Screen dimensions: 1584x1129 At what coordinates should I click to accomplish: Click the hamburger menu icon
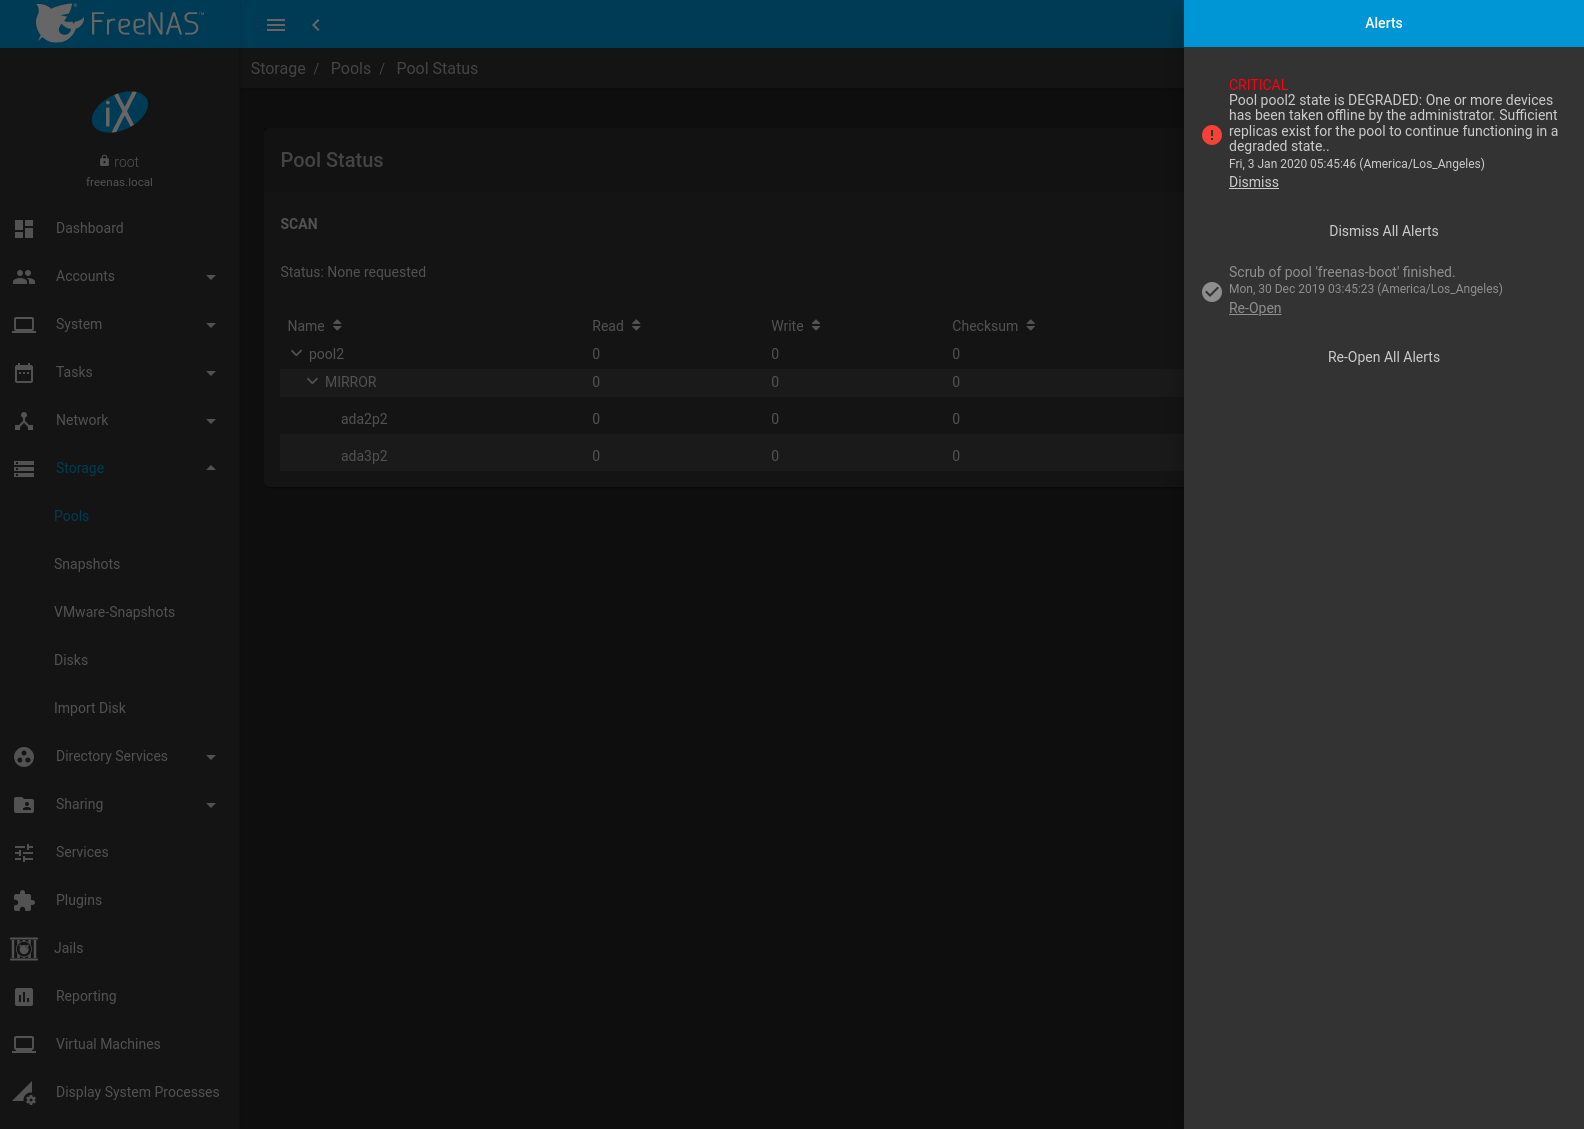(x=276, y=25)
